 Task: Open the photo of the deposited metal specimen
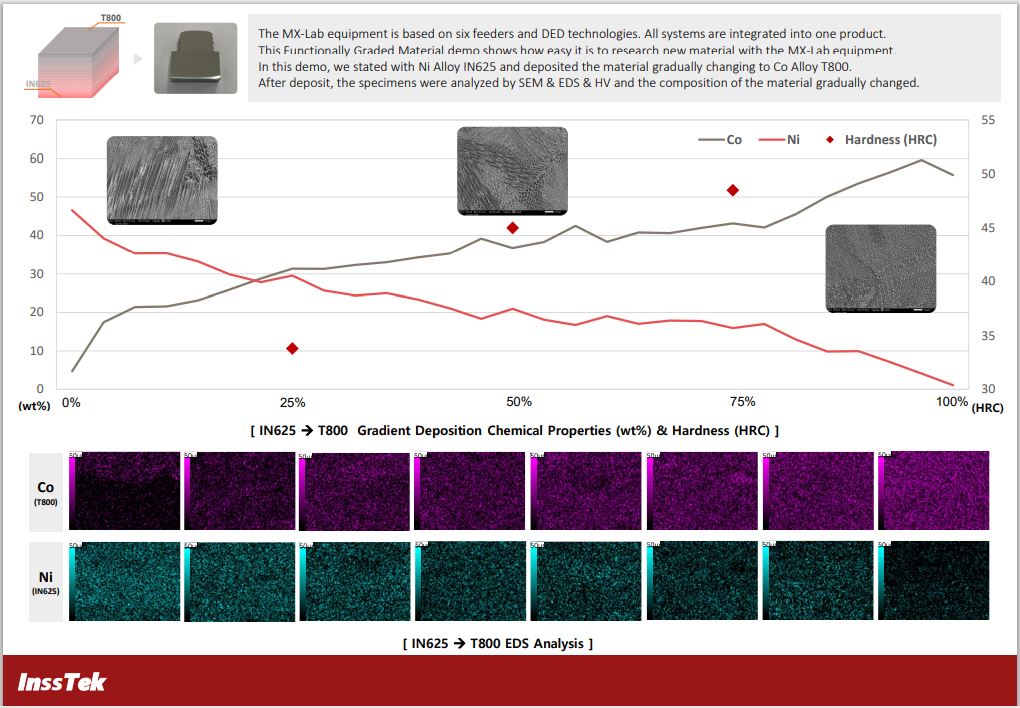coord(196,58)
